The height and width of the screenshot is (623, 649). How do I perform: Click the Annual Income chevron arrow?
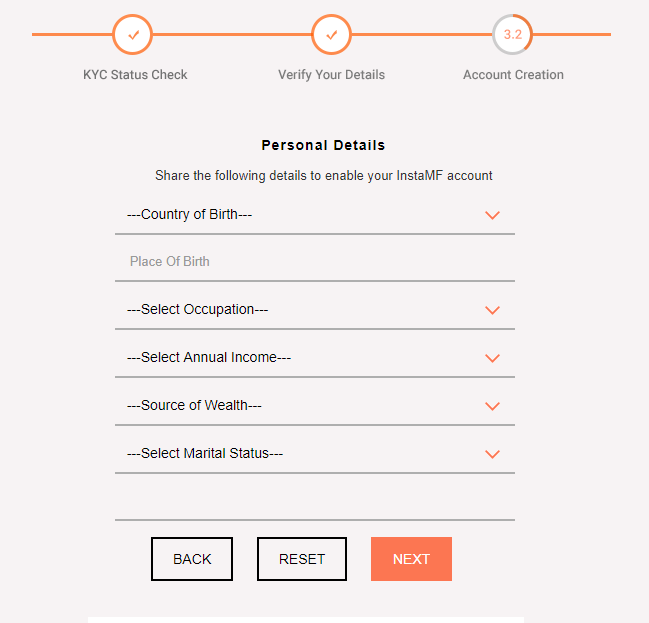coord(492,358)
